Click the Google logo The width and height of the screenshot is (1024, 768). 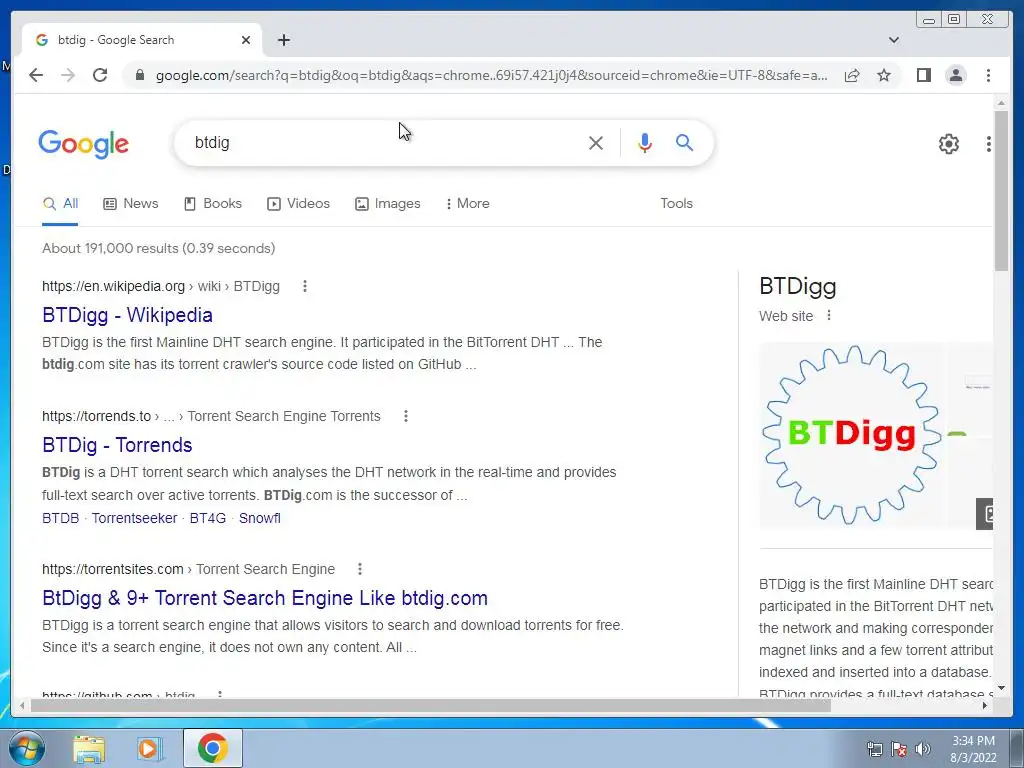[84, 144]
